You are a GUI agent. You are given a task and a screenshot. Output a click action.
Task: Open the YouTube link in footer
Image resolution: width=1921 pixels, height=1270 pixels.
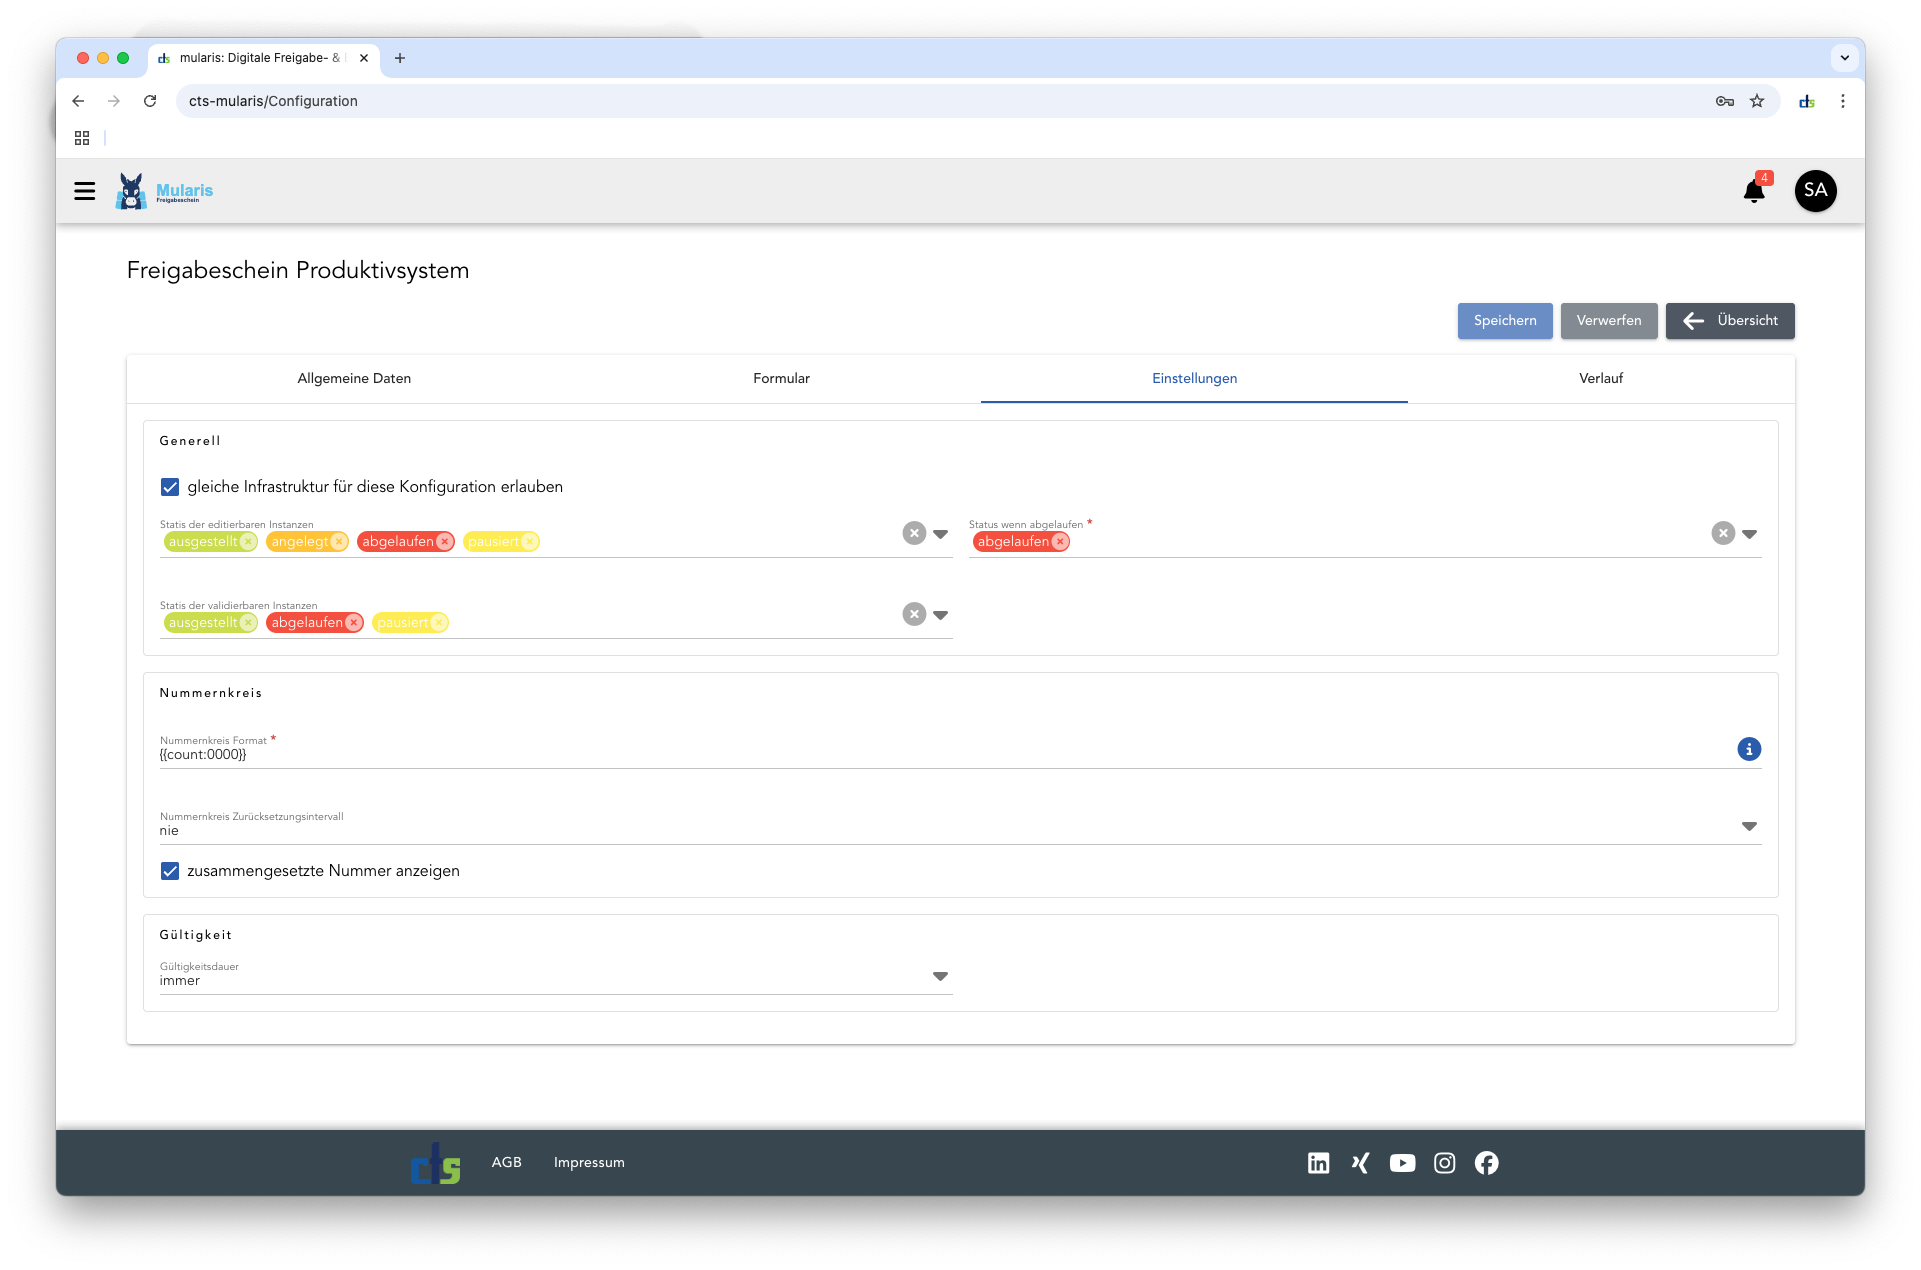[1402, 1163]
